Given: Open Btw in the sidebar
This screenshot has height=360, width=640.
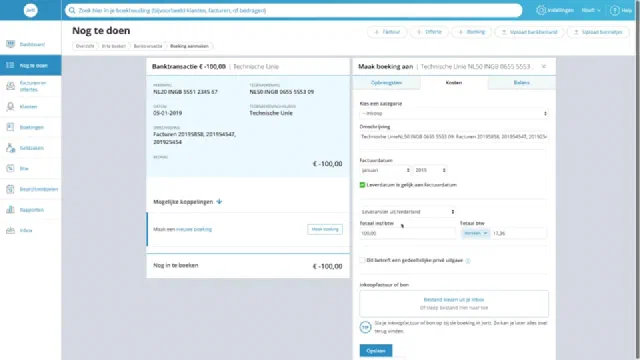Looking at the screenshot, I should coord(31,168).
